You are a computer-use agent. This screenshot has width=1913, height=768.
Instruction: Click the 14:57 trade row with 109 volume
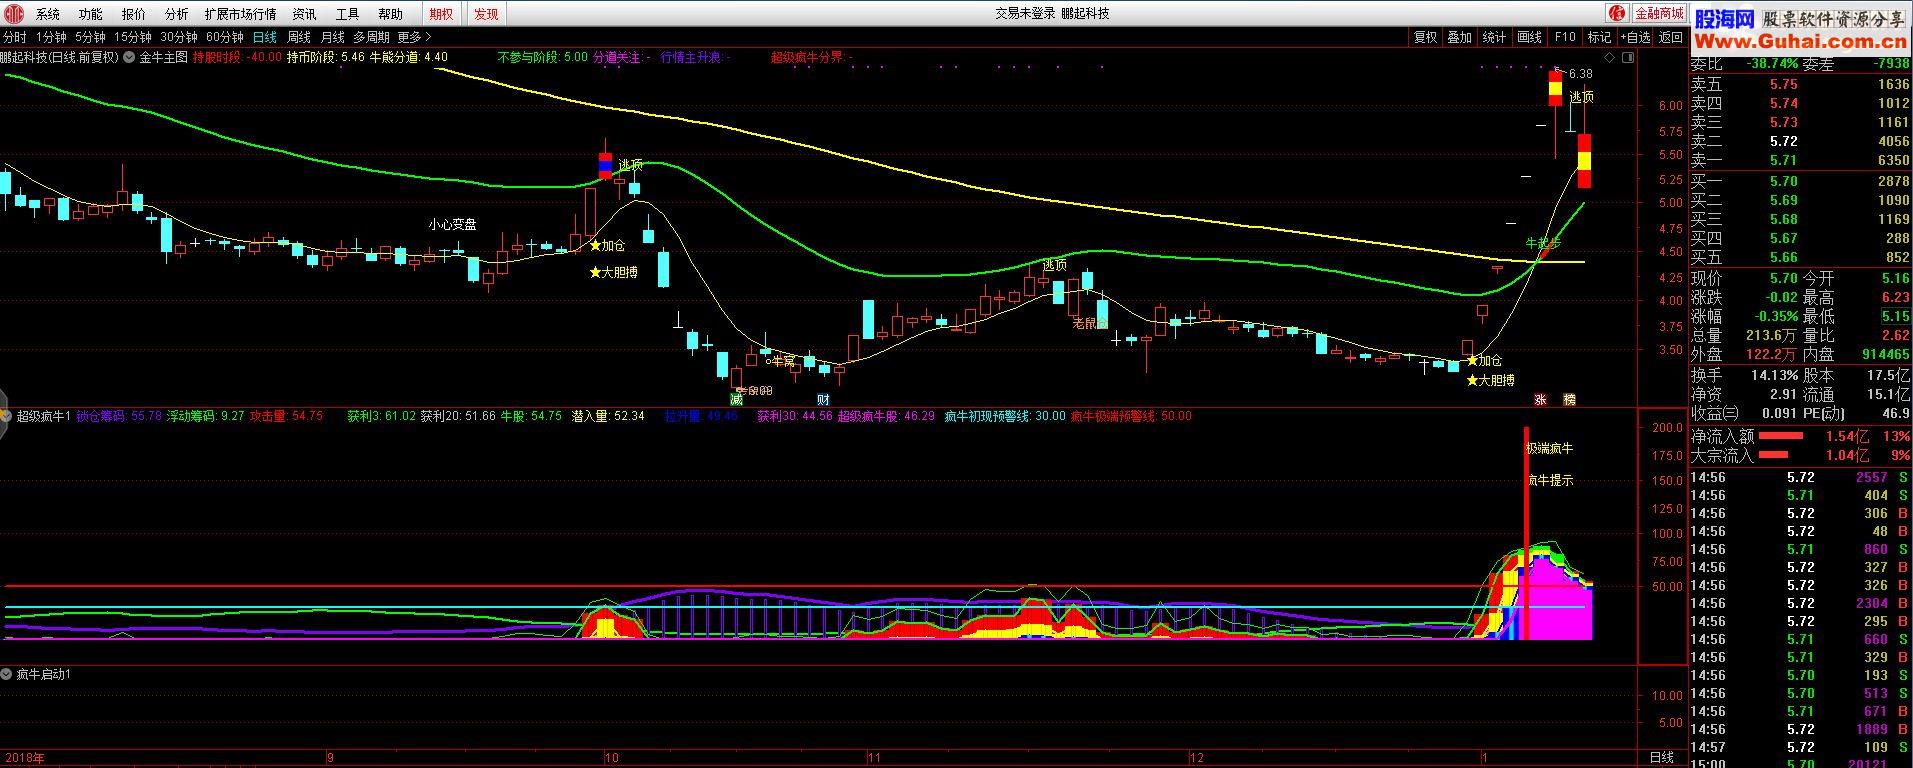1800,747
